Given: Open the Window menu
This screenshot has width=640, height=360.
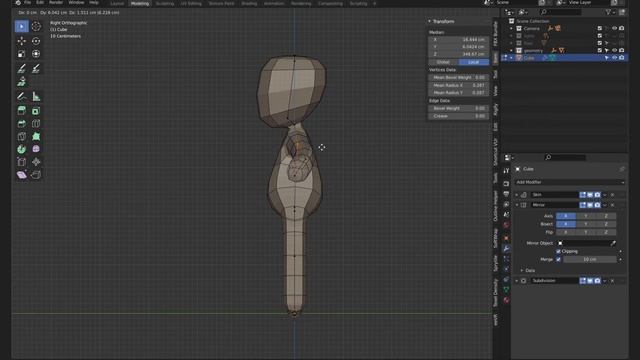Looking at the screenshot, I should (76, 2).
